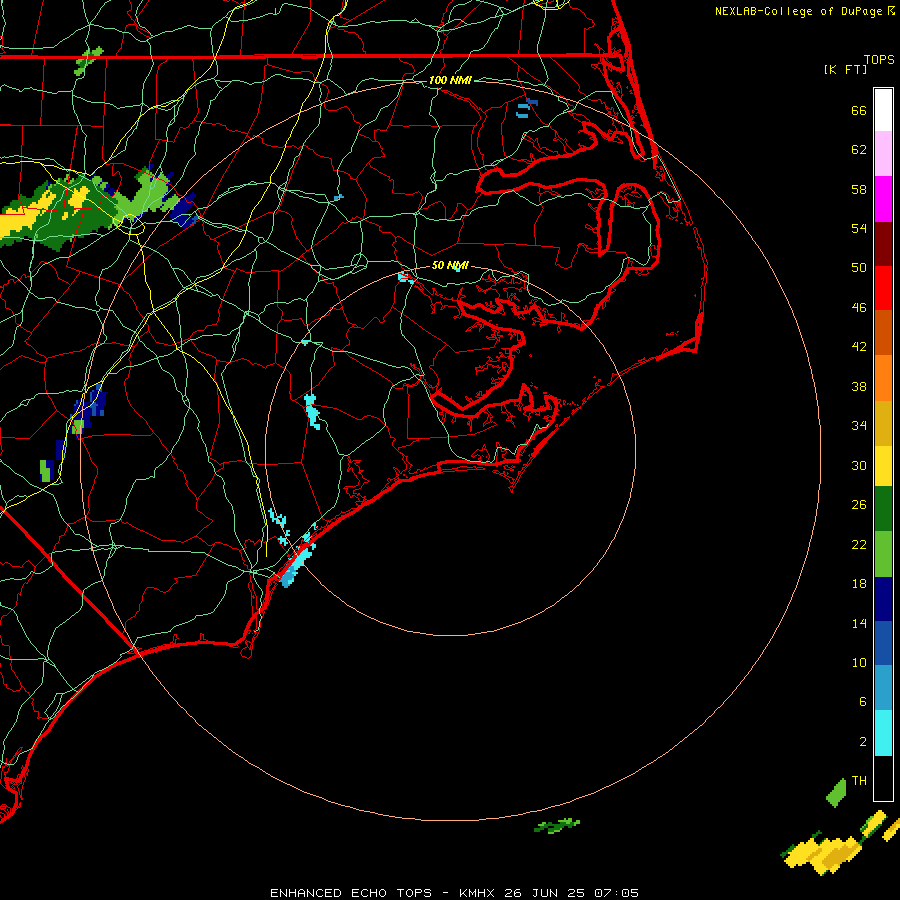Click the '62' scale label
This screenshot has width=900, height=900.
(x=859, y=150)
